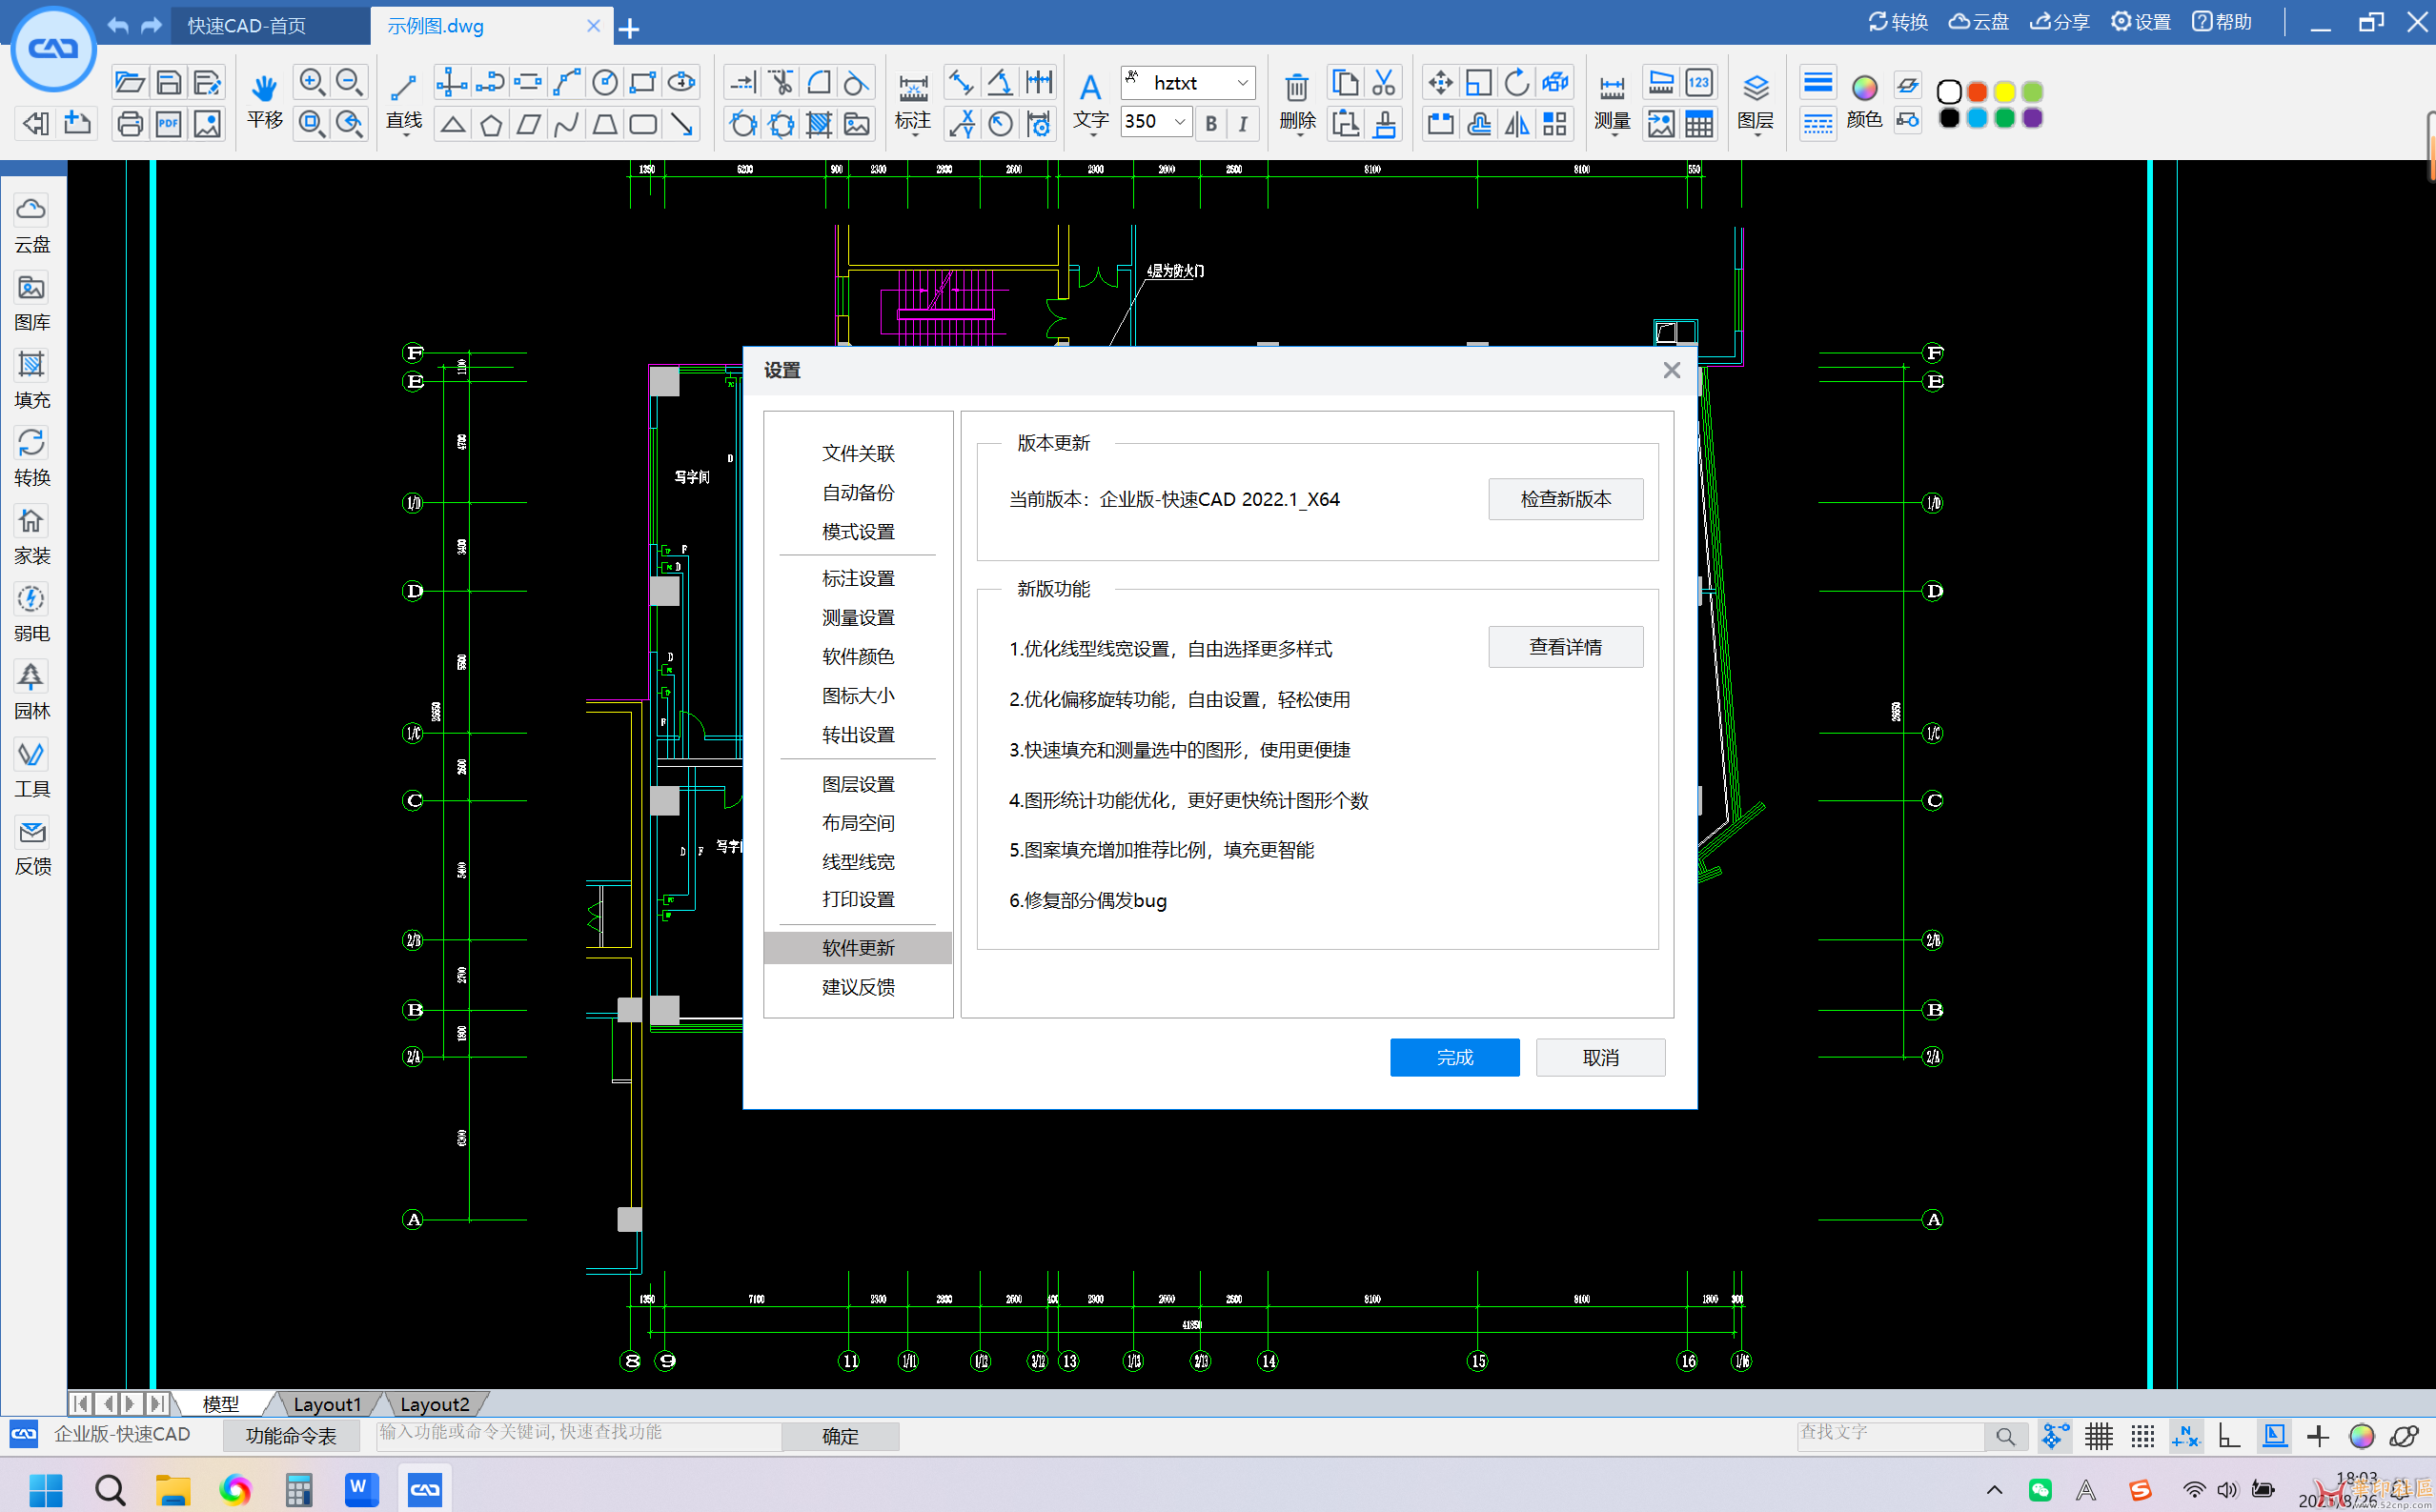
Task: Toggle the crosshair plus icon in status bar
Action: (2317, 1436)
